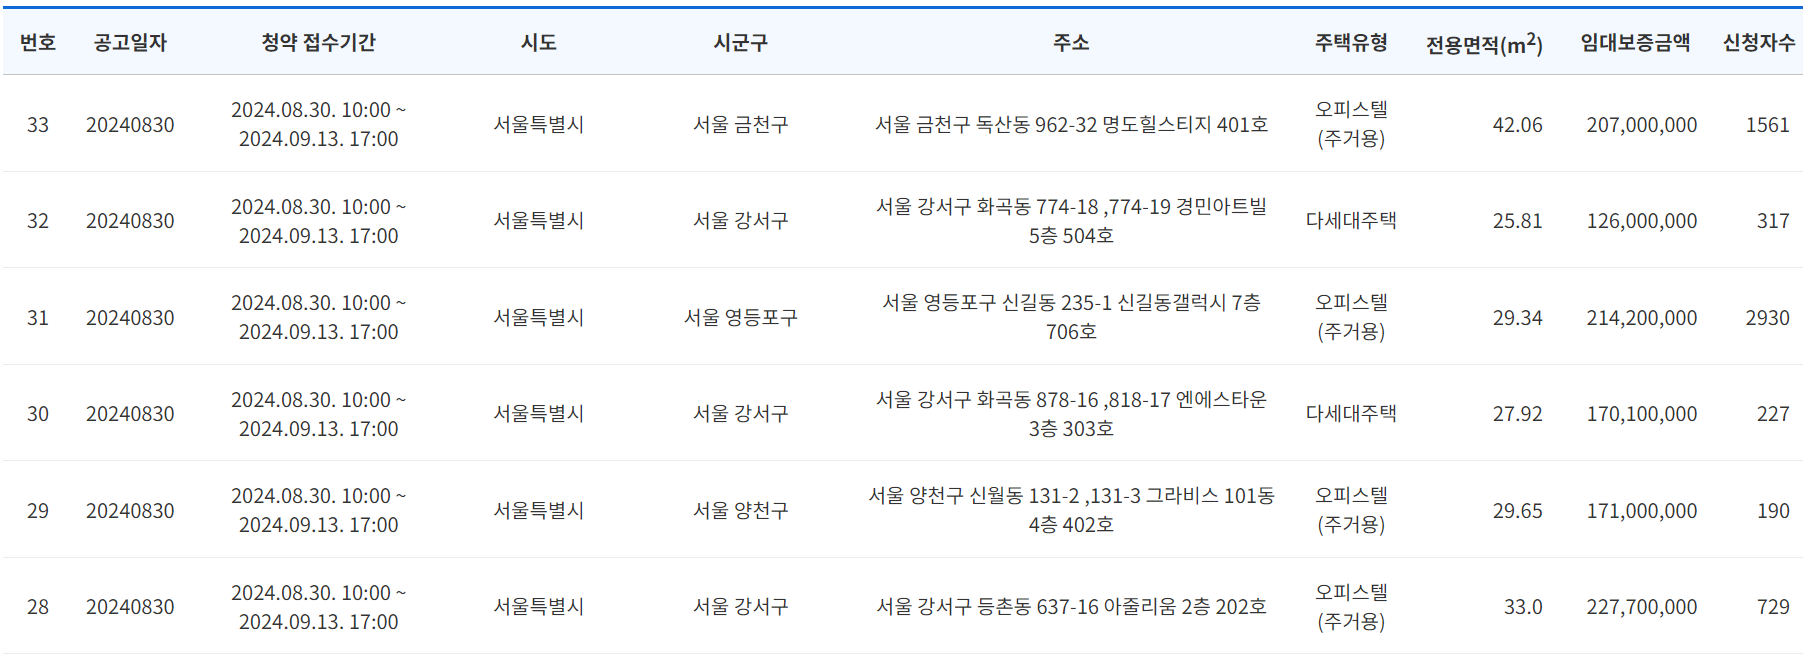Click area value 33.0
Viewport: 1818px width, 655px height.
click(1523, 607)
